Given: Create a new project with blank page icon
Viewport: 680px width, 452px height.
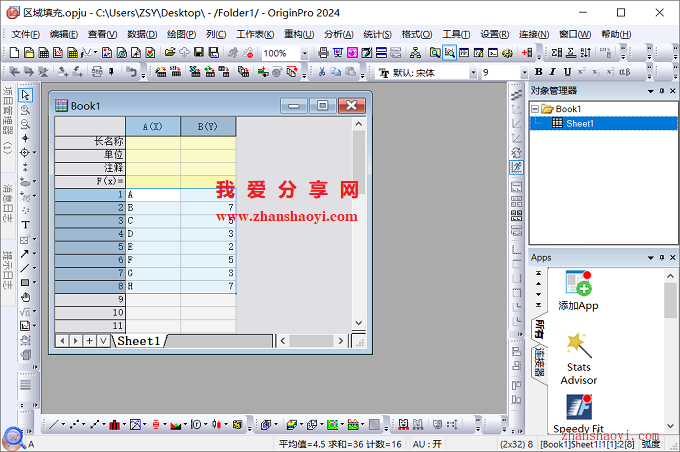Looking at the screenshot, I should (x=14, y=53).
